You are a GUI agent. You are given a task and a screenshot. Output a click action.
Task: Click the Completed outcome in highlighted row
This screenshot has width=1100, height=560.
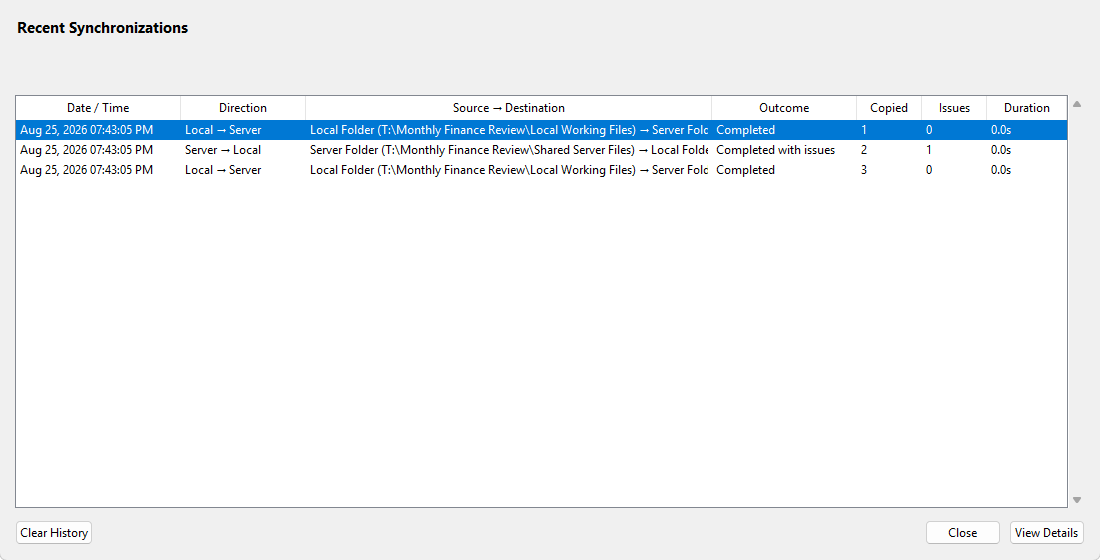coord(745,130)
